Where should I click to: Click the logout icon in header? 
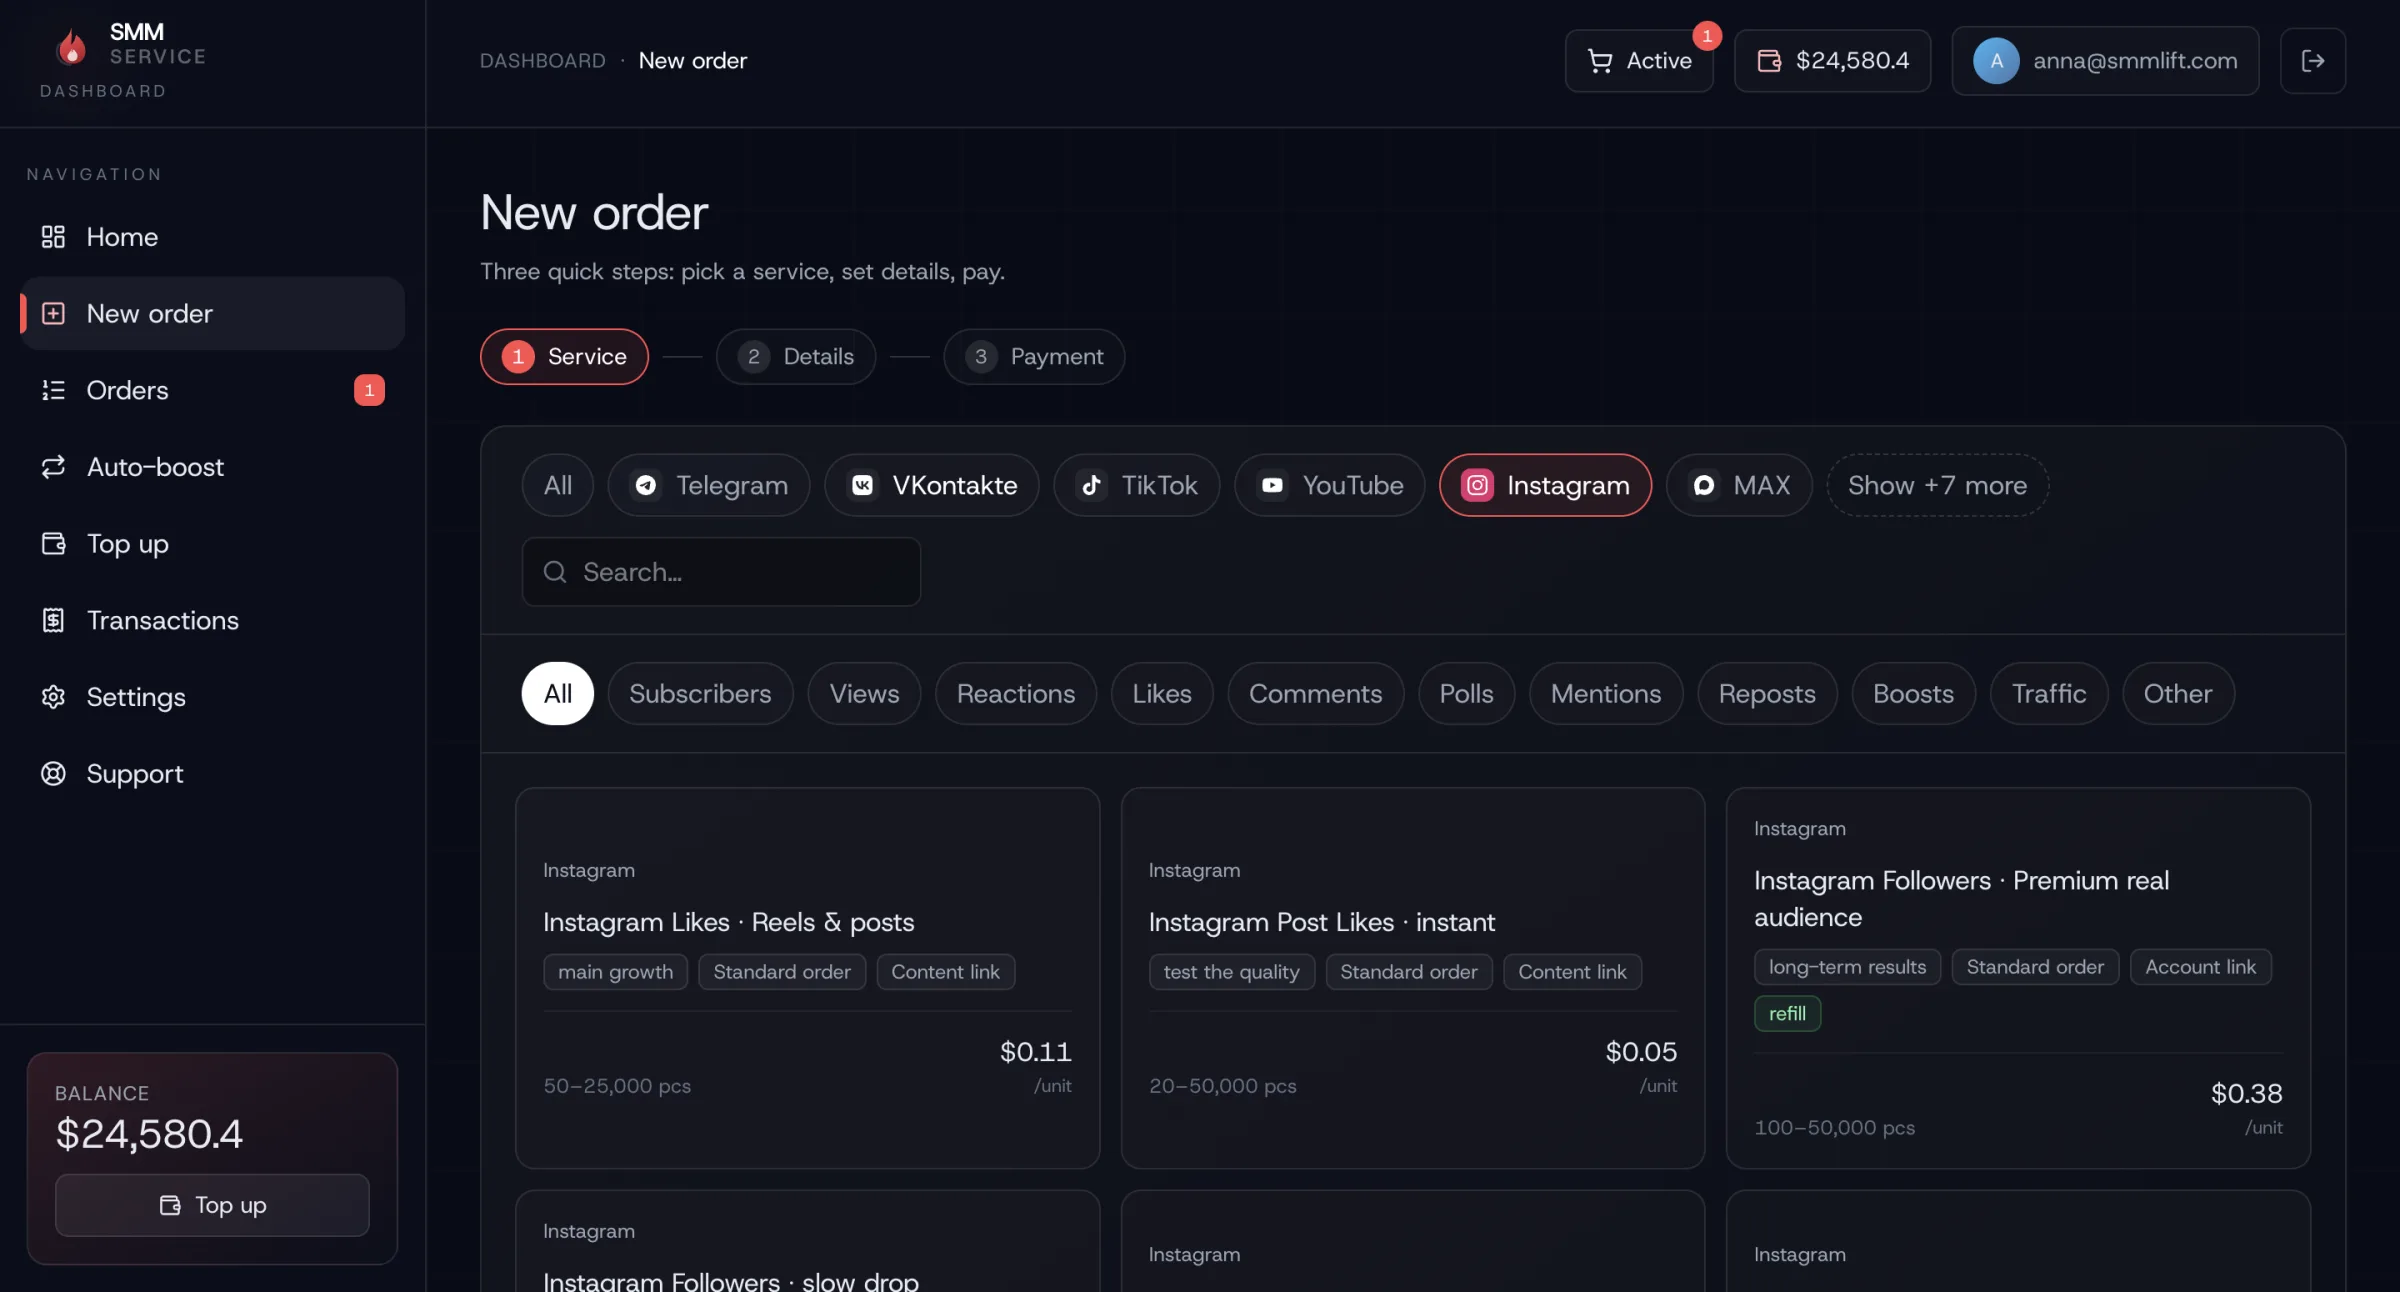click(x=2312, y=61)
